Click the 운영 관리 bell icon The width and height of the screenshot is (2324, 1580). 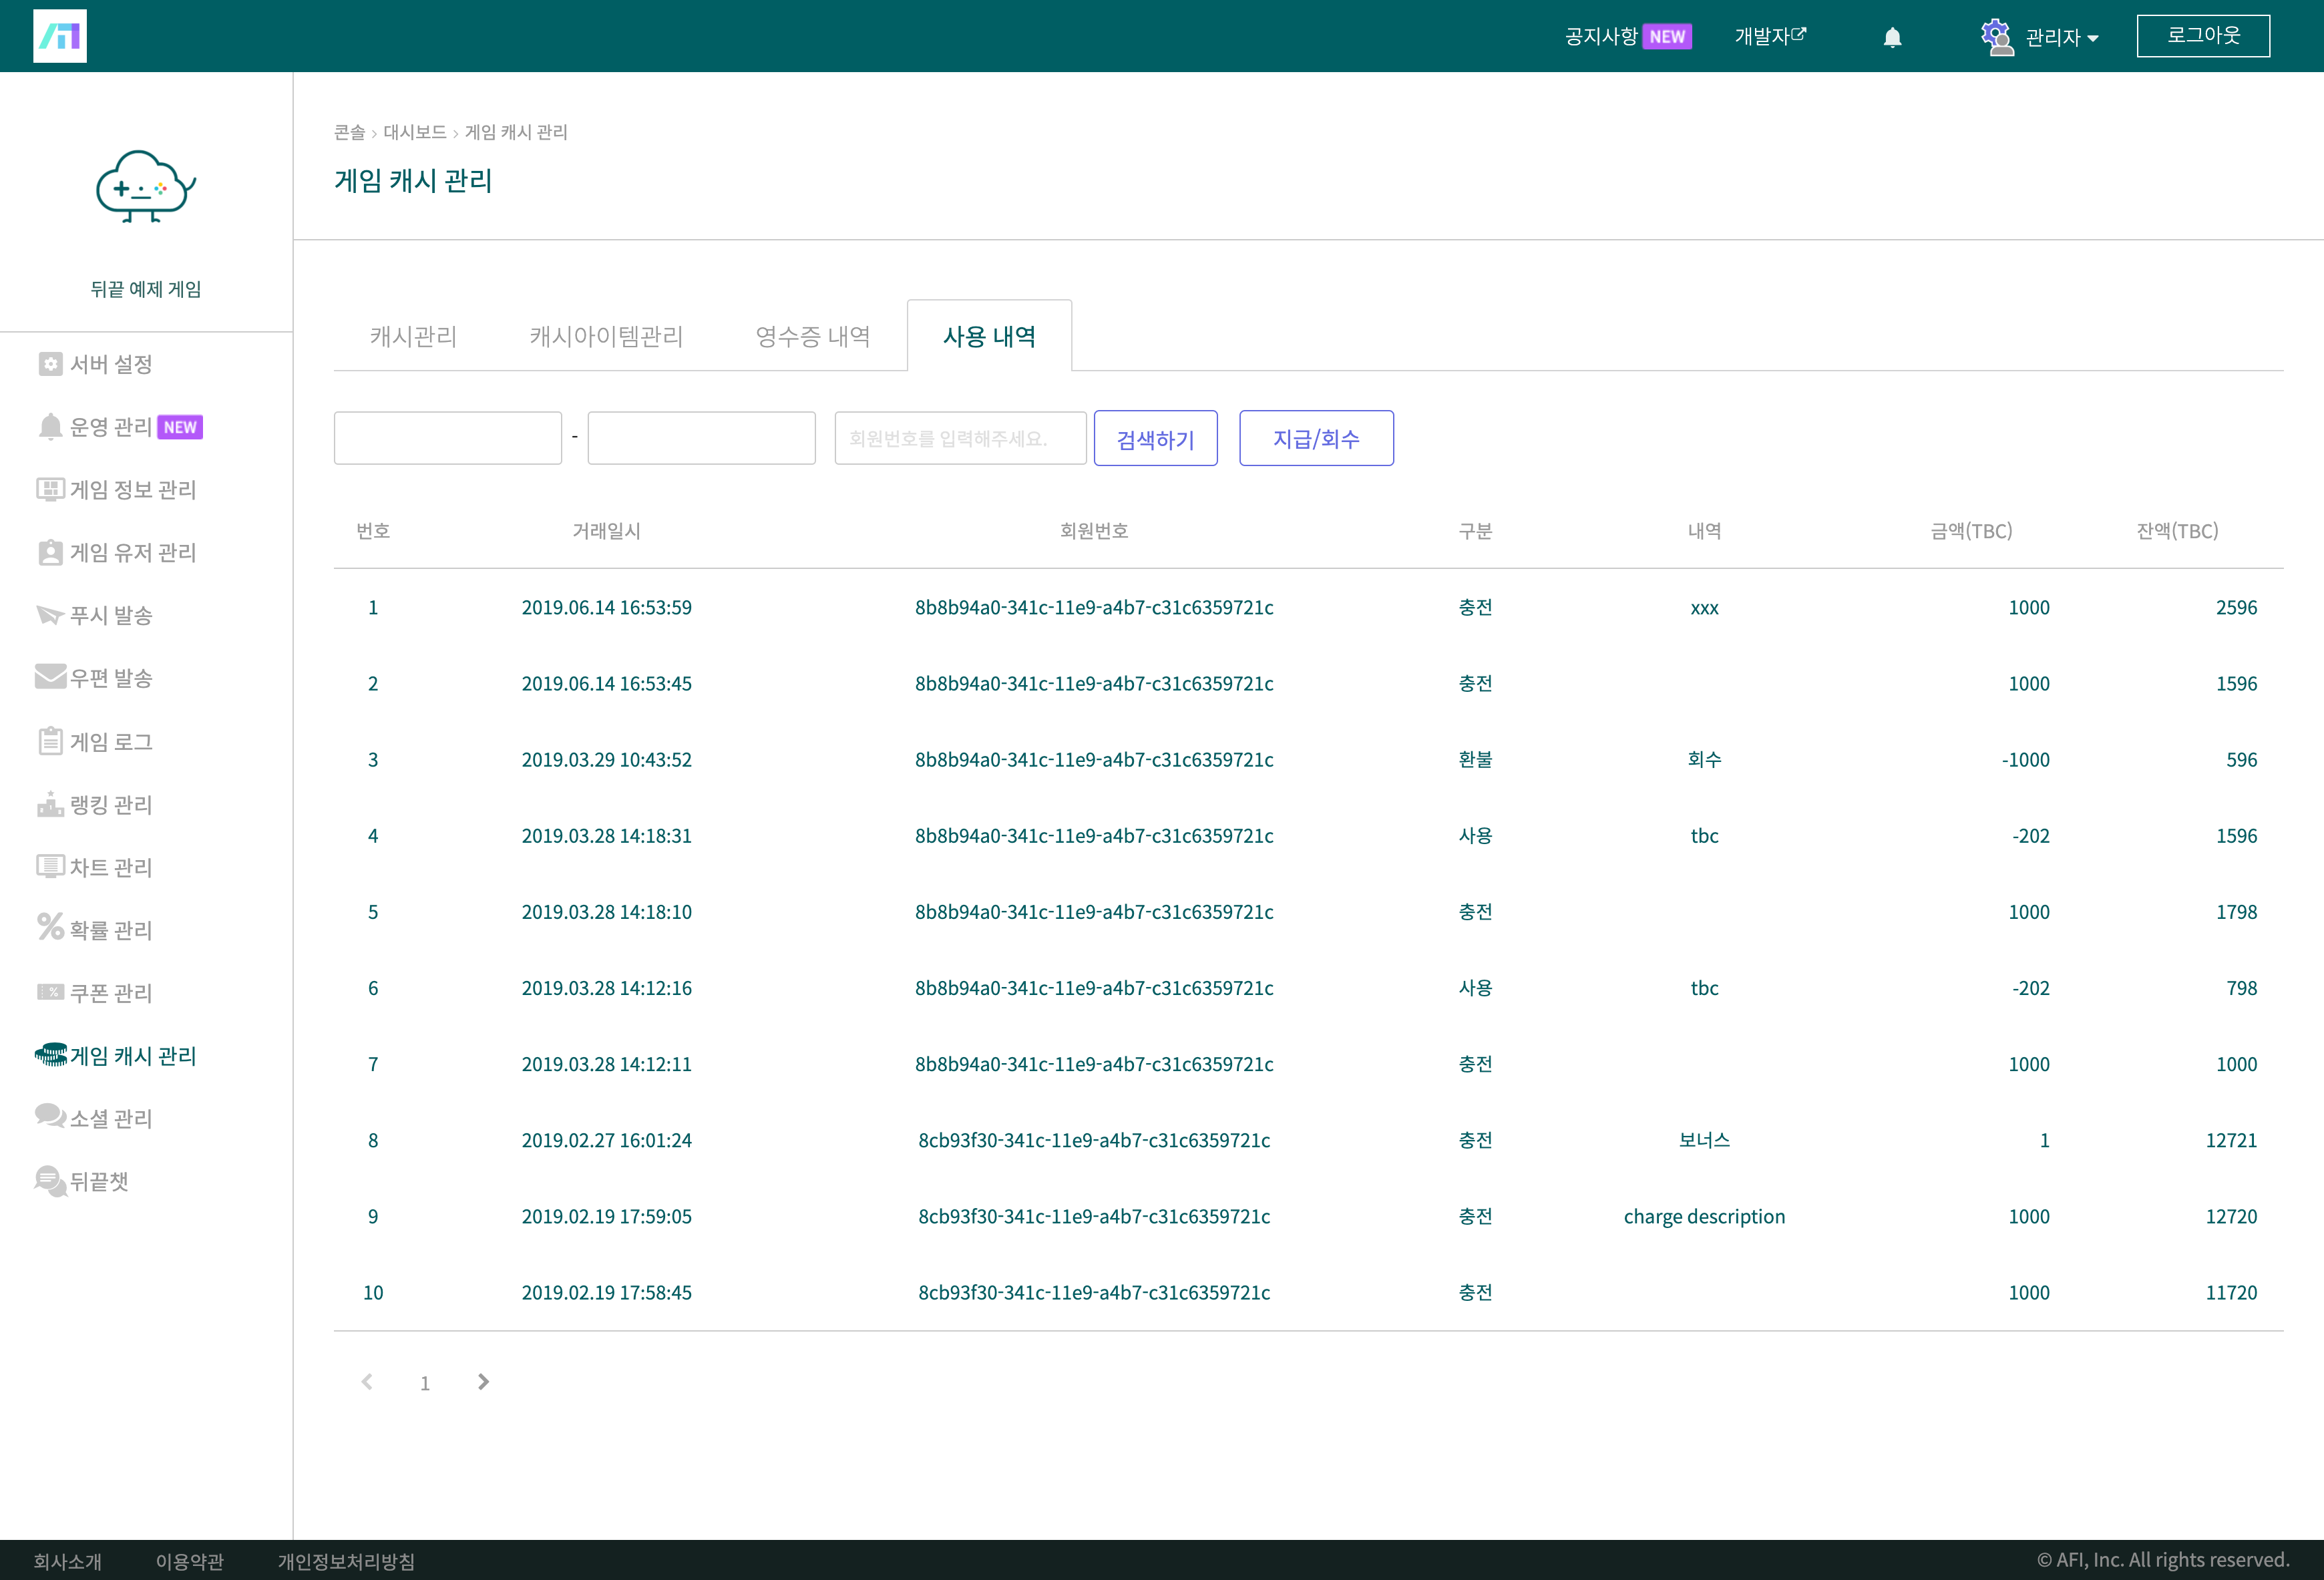(50, 427)
